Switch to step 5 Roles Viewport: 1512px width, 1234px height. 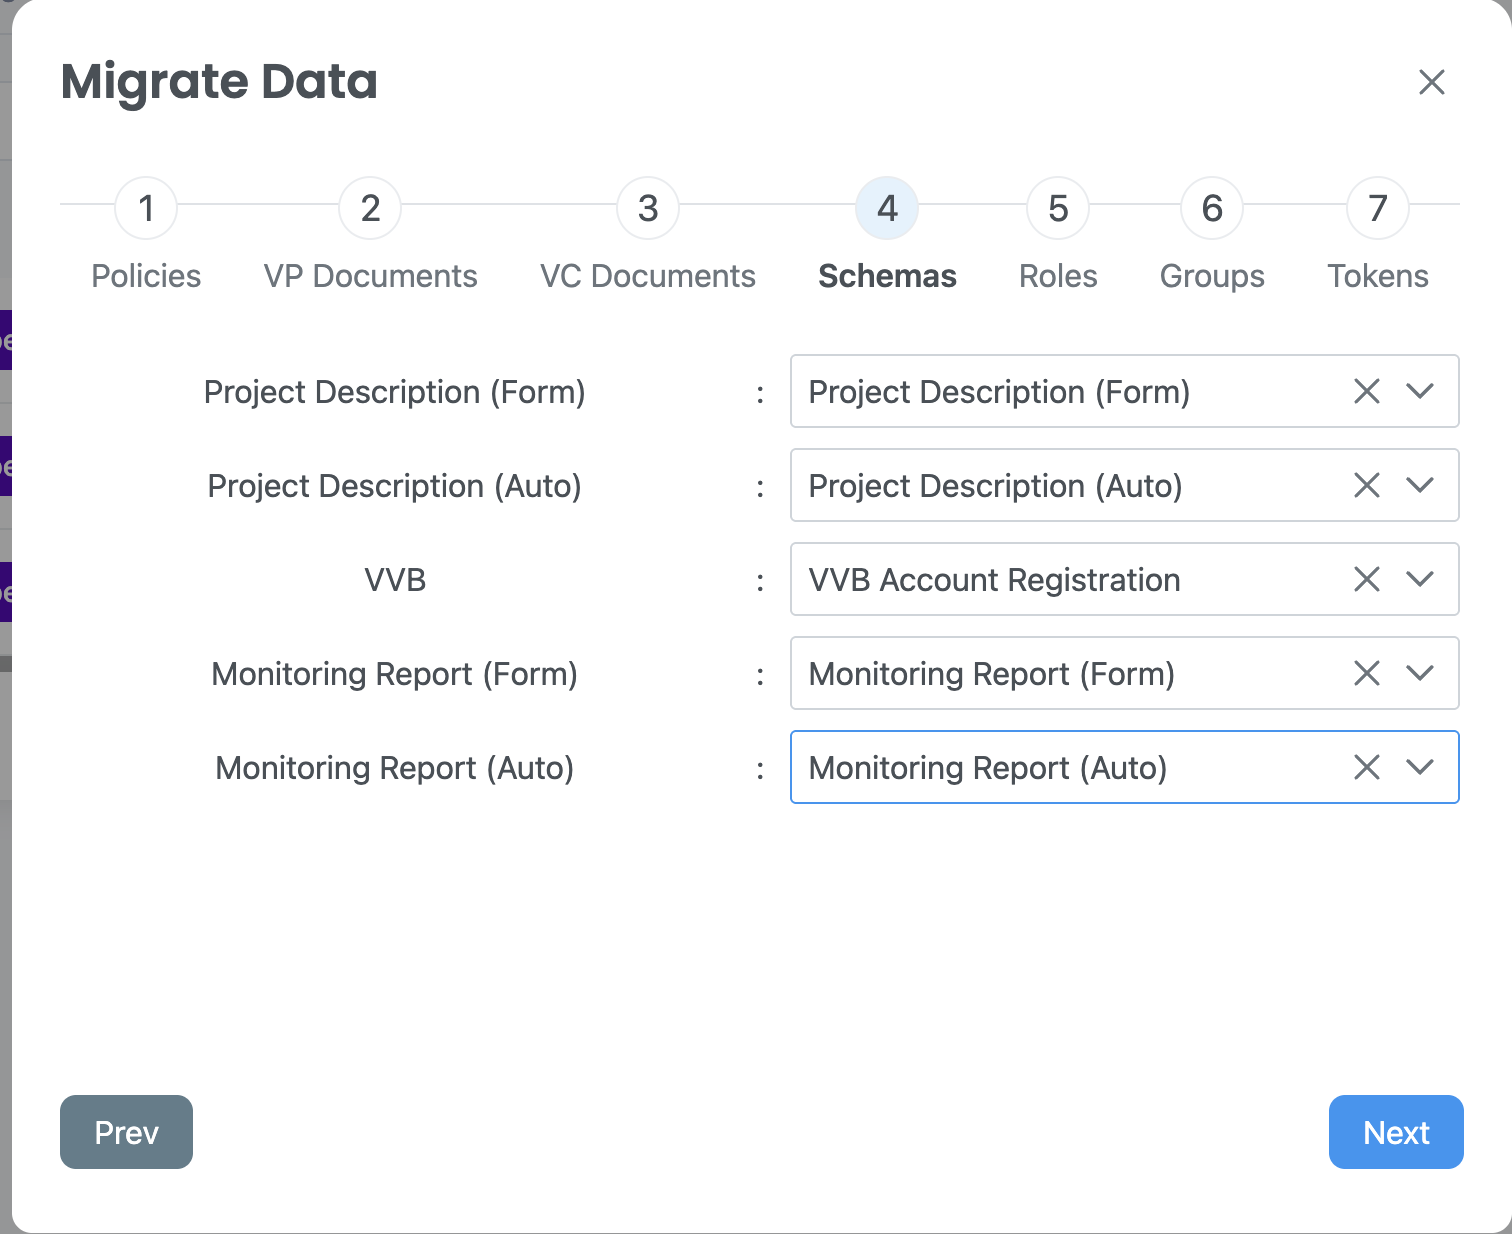tap(1058, 208)
